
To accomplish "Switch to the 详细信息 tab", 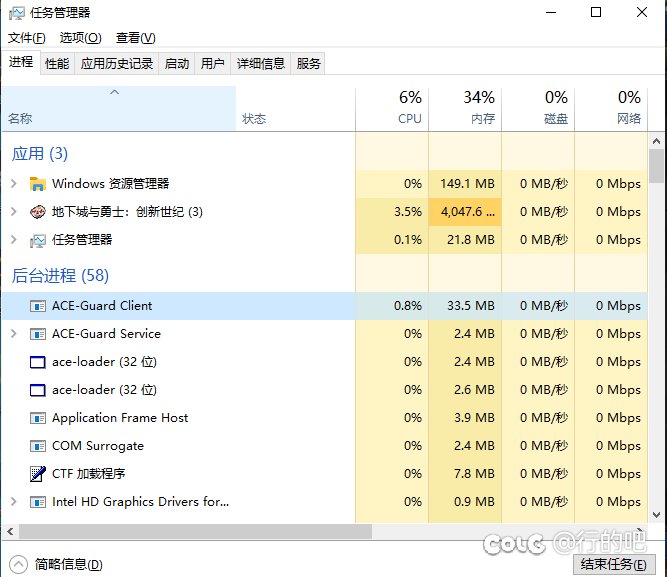I will [x=260, y=63].
